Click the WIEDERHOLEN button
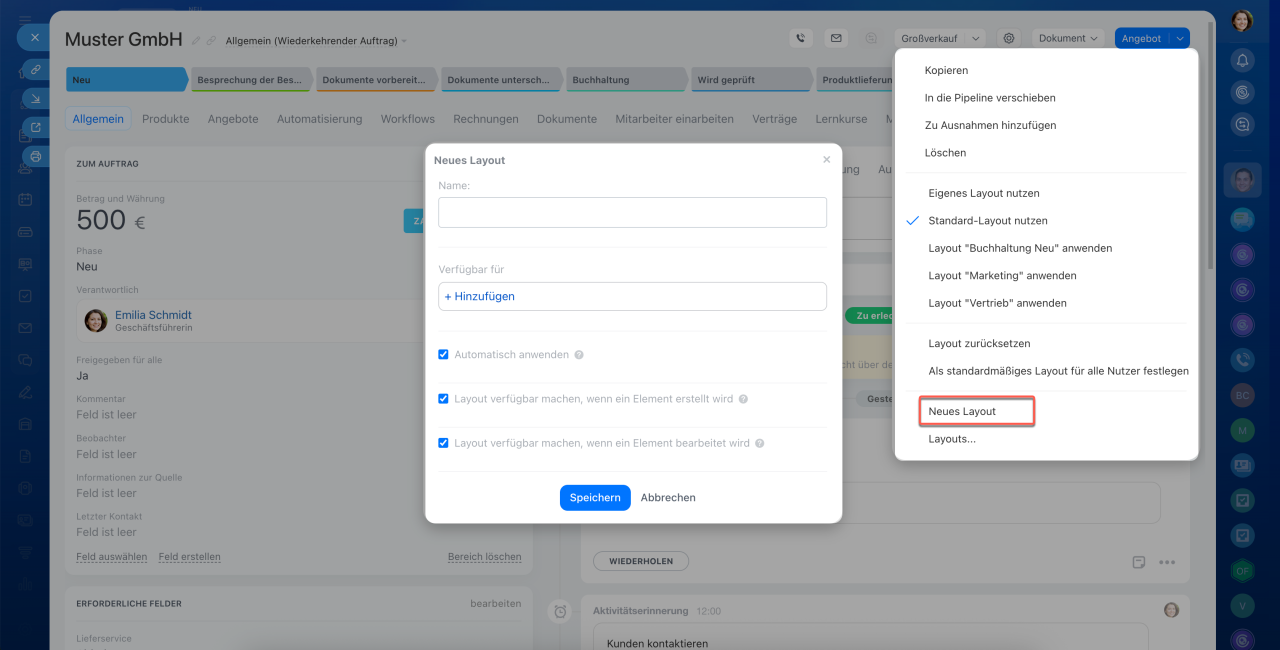 (x=640, y=562)
